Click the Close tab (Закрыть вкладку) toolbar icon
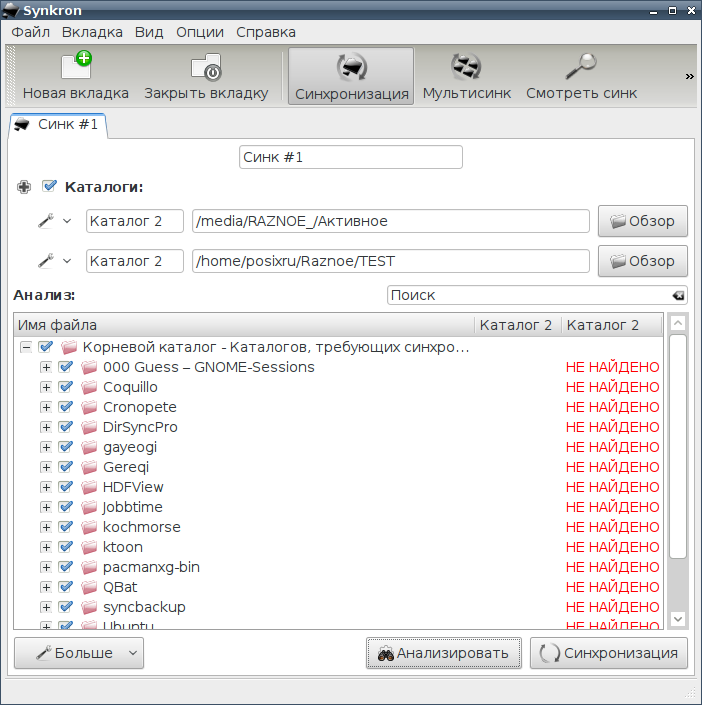The image size is (702, 705). (x=206, y=67)
